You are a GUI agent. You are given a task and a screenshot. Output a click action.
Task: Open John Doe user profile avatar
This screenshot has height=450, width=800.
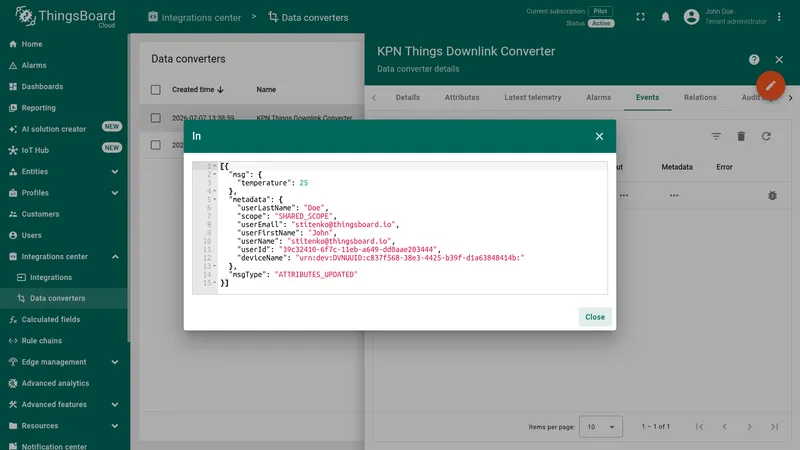(691, 17)
